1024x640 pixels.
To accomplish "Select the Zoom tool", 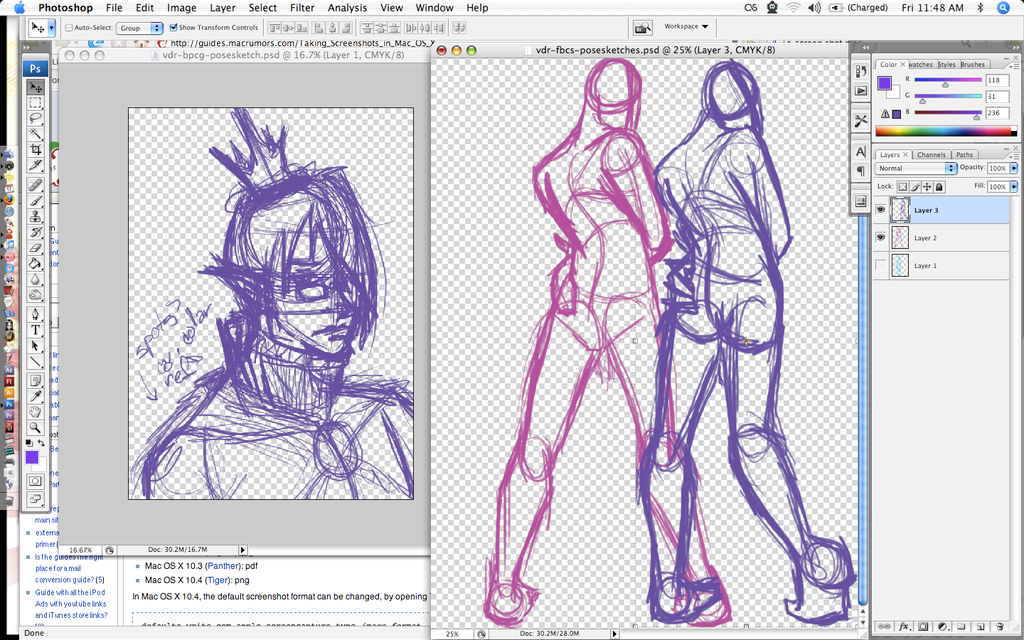I will pos(35,428).
